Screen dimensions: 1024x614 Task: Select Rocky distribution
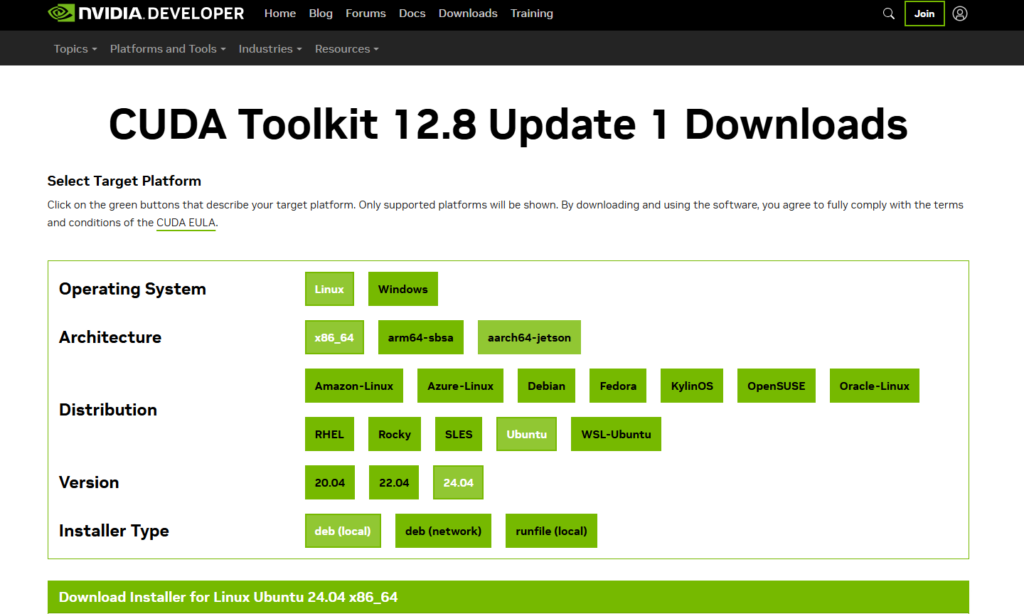394,434
